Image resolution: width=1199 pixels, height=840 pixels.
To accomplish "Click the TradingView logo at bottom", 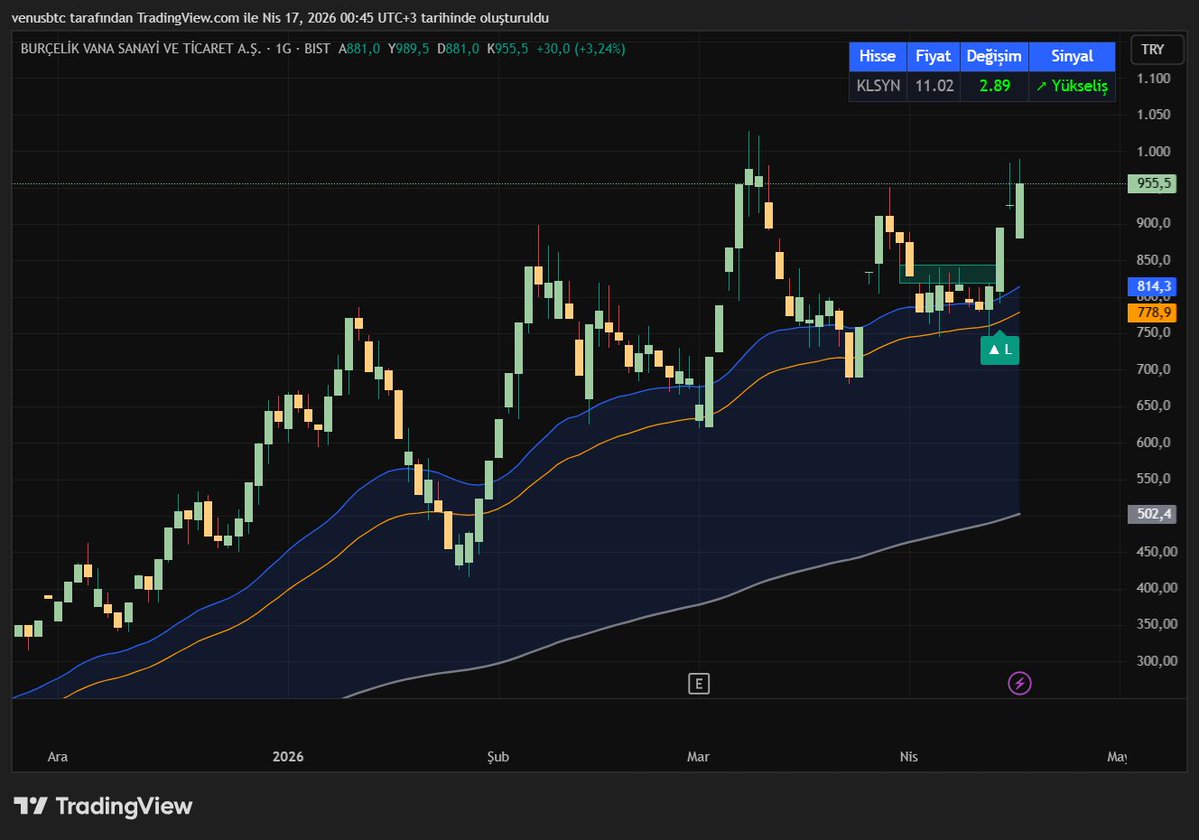I will 102,806.
